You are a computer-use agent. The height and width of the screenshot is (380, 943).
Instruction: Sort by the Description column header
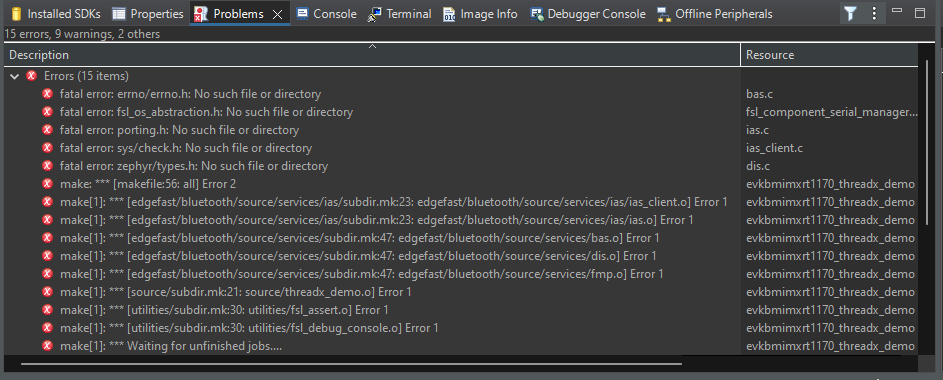click(372, 55)
